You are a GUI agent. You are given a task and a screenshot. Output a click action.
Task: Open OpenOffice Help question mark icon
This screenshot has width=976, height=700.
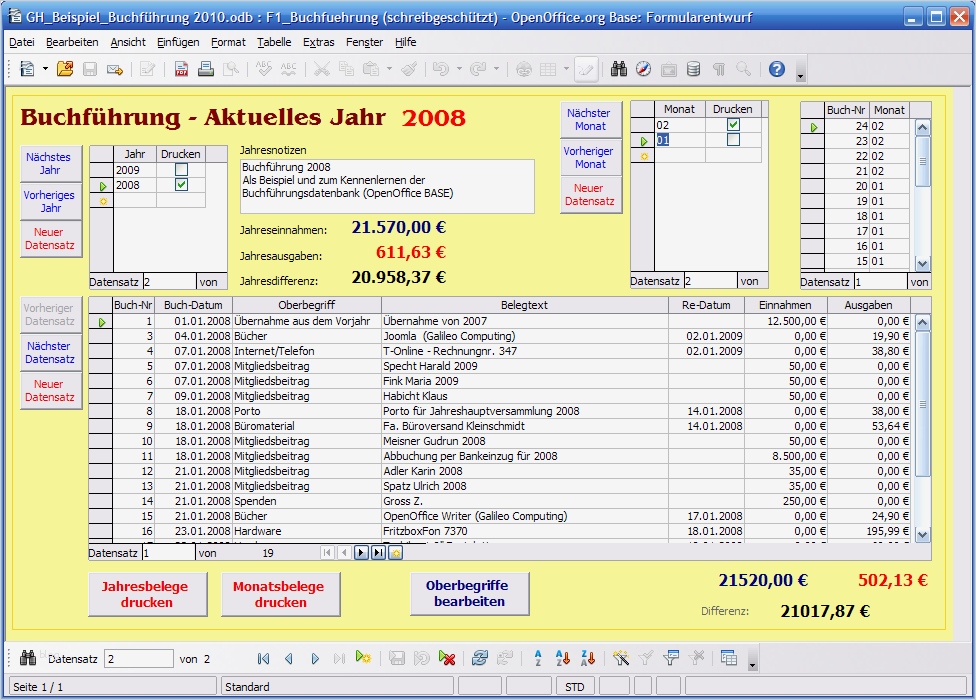777,69
